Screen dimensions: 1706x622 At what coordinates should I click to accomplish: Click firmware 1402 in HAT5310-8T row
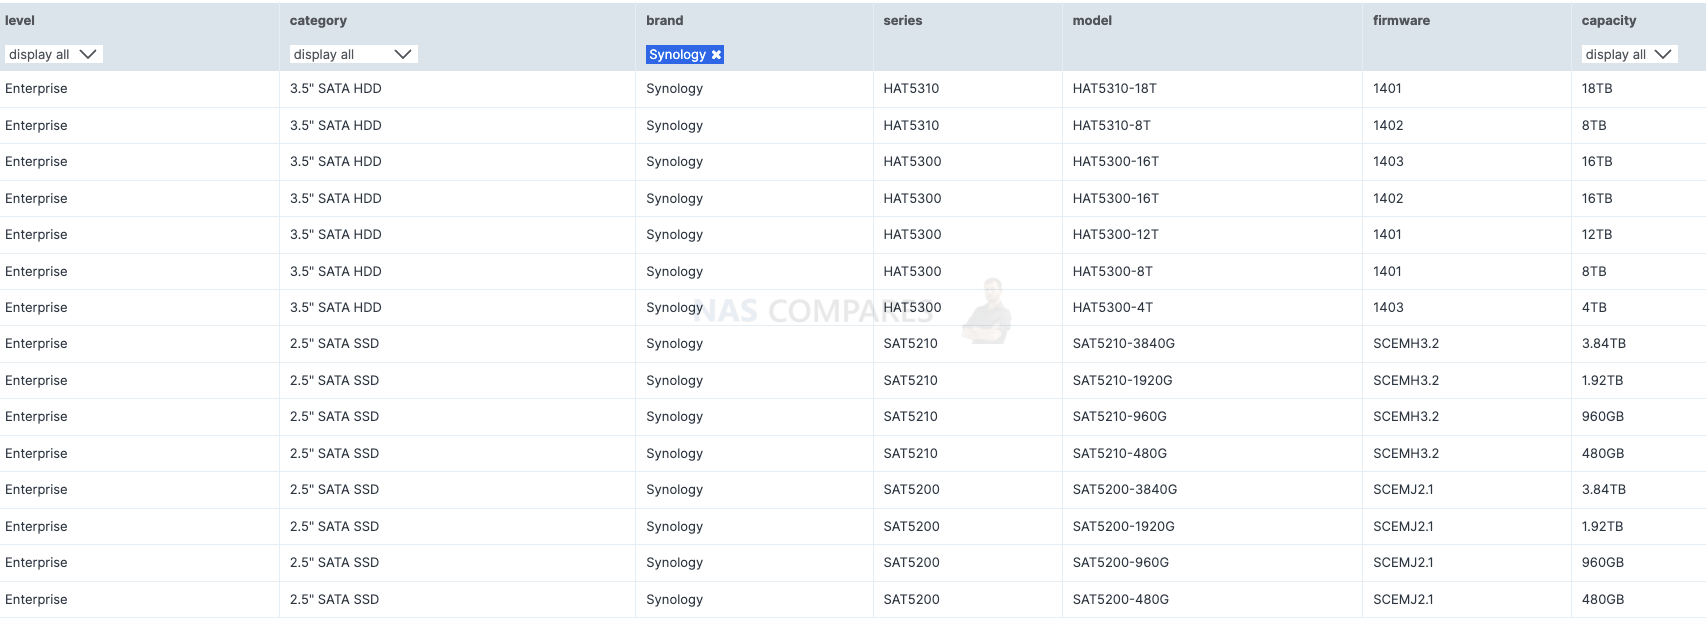point(1388,126)
